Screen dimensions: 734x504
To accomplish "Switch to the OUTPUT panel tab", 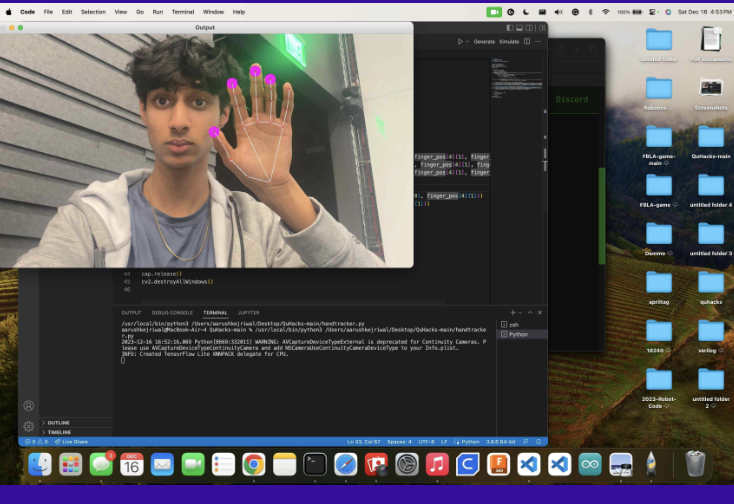I will [x=131, y=313].
